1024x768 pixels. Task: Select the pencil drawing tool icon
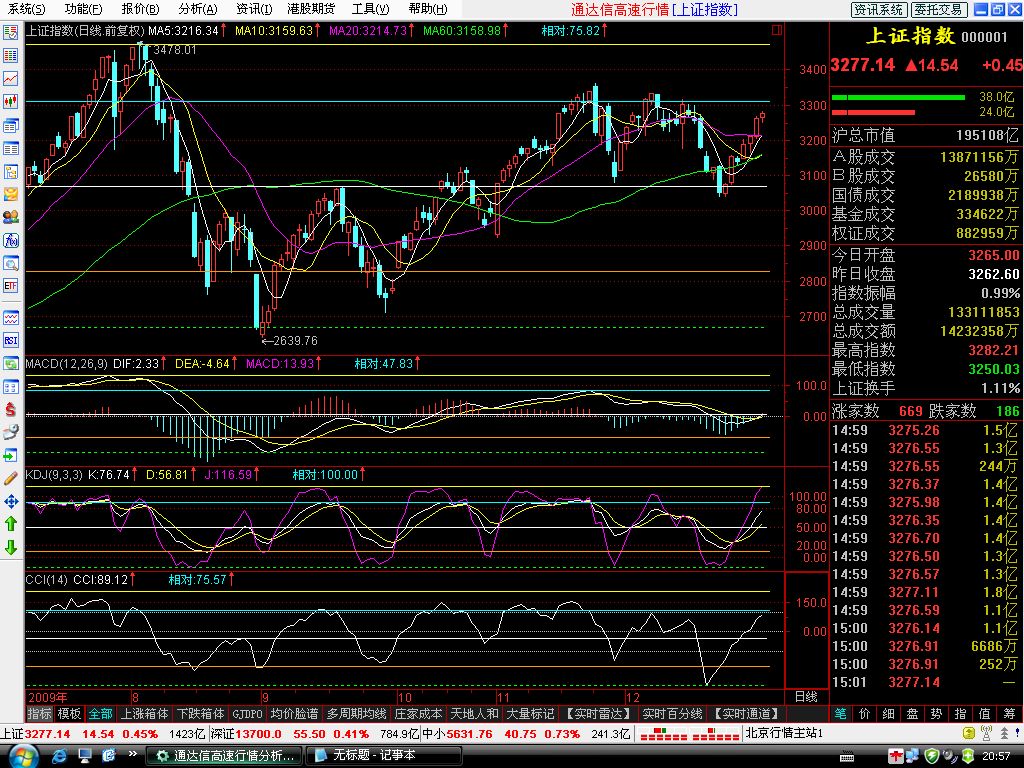pos(11,479)
